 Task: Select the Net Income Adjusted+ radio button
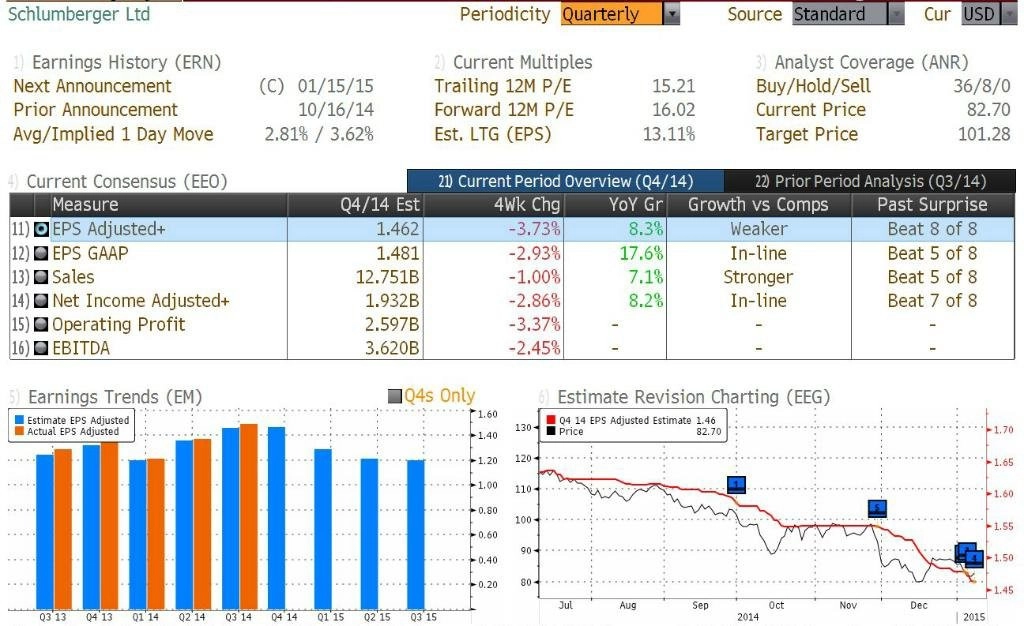point(41,301)
